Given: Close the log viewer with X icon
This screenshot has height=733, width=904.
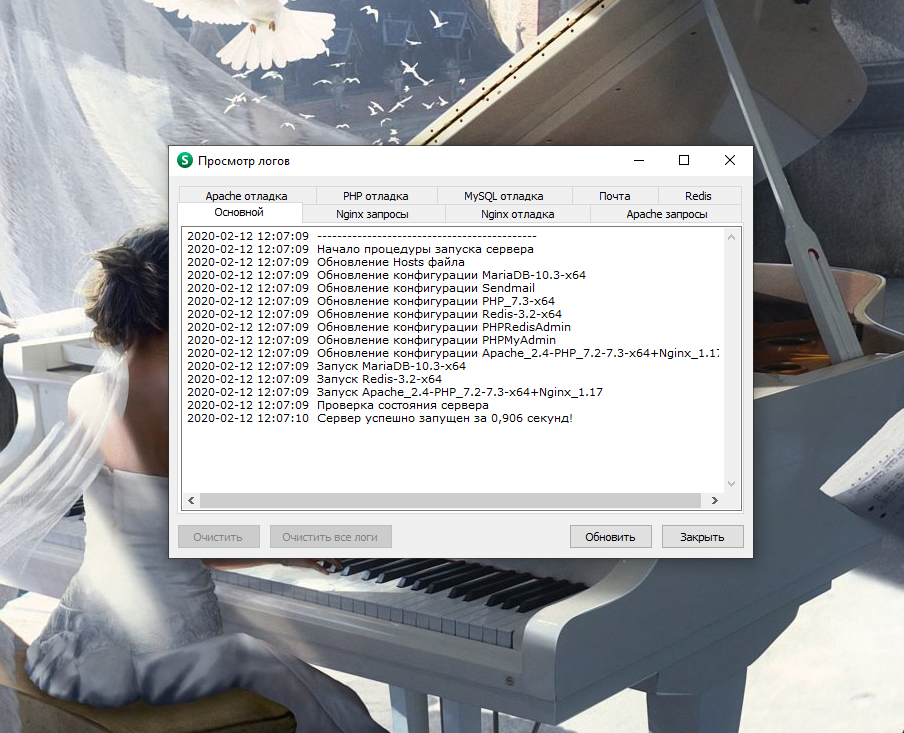Looking at the screenshot, I should click(730, 160).
